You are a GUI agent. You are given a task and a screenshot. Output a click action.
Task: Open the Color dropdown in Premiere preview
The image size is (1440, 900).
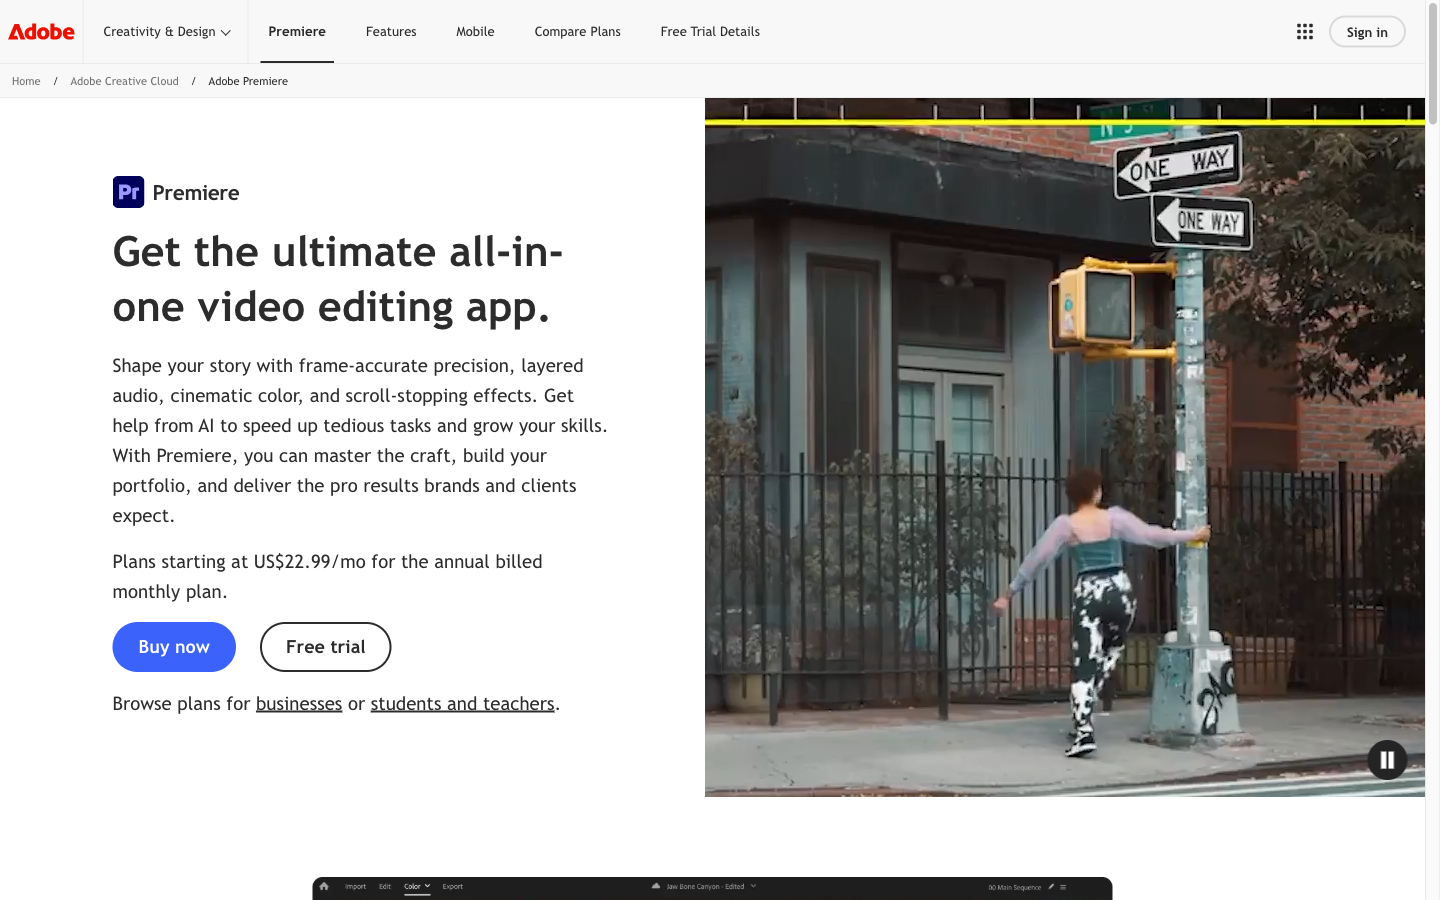coord(417,886)
